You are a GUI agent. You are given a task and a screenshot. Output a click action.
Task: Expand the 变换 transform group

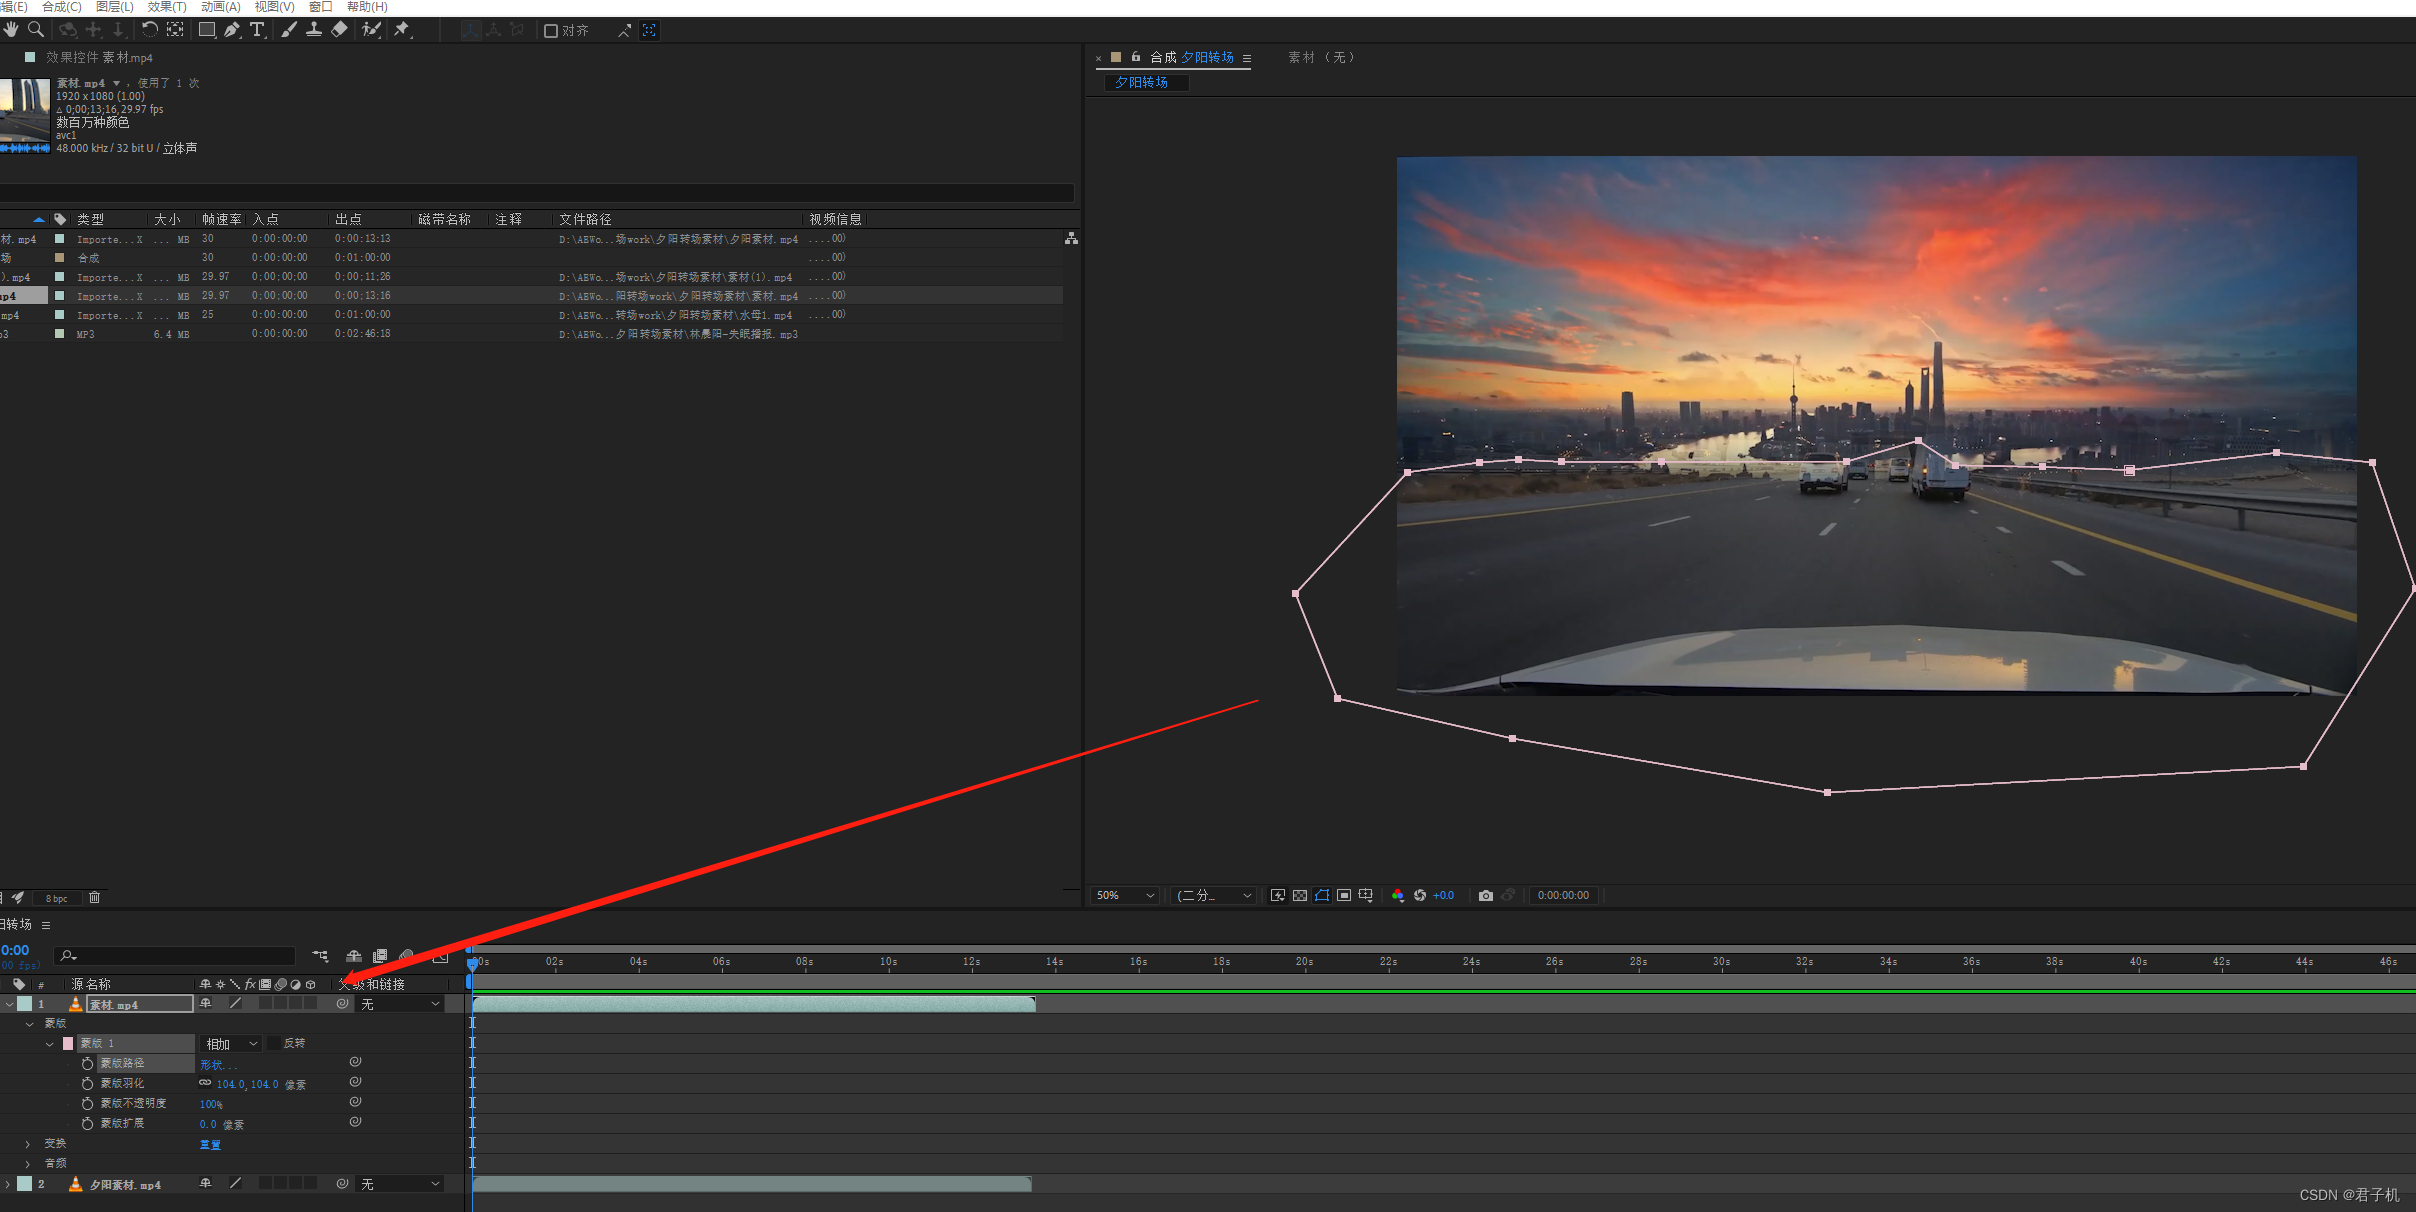point(27,1143)
